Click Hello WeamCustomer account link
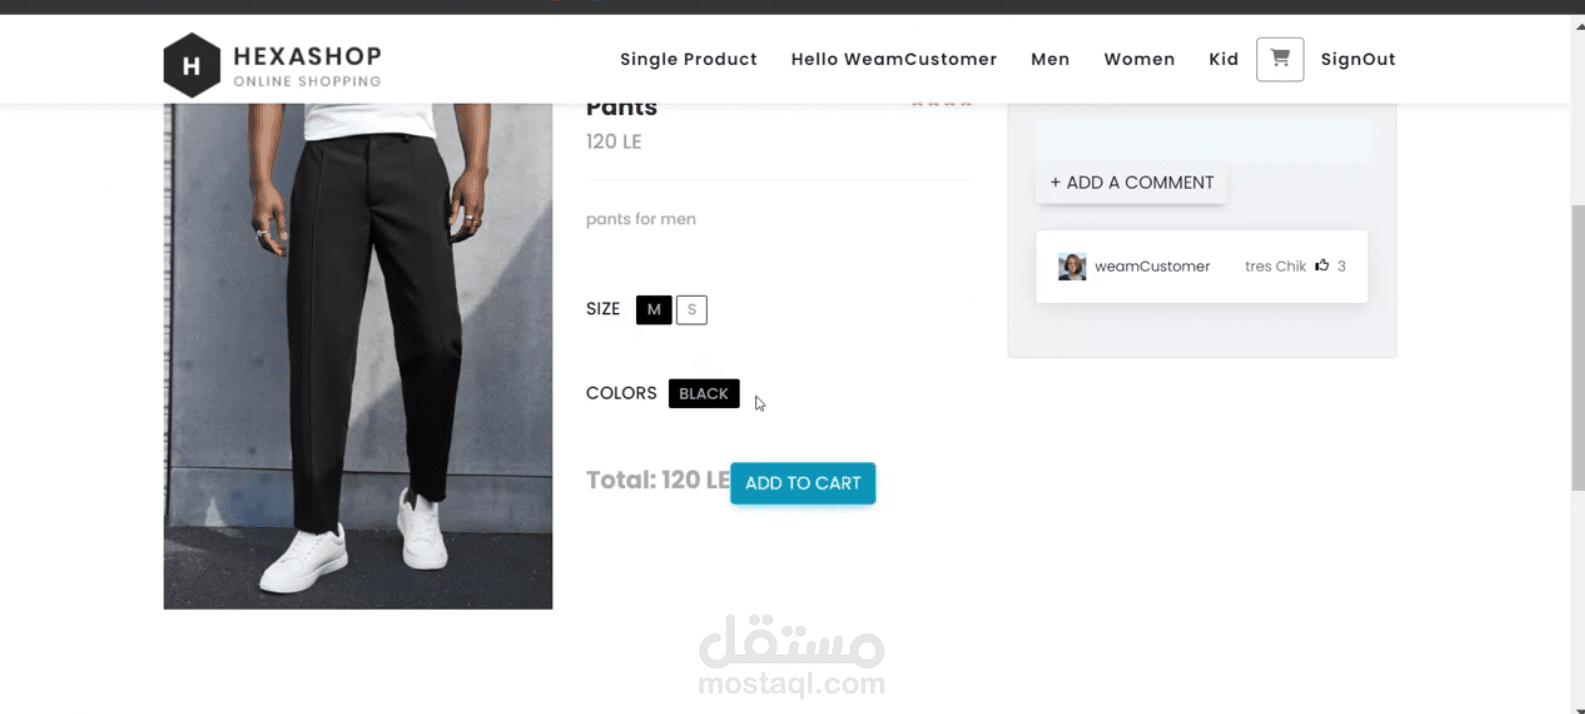Viewport: 1585px width, 714px height. [893, 59]
